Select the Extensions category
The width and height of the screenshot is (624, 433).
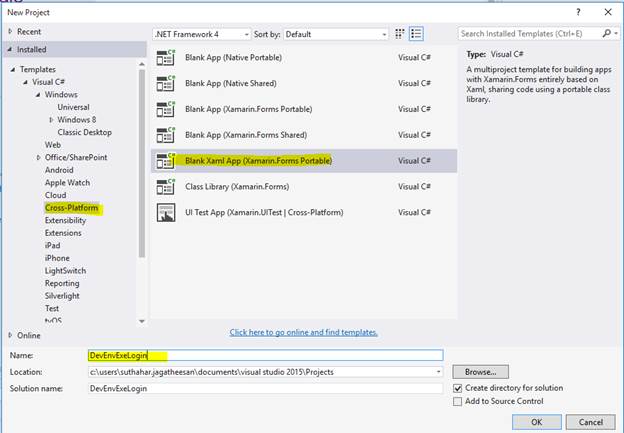(x=63, y=233)
